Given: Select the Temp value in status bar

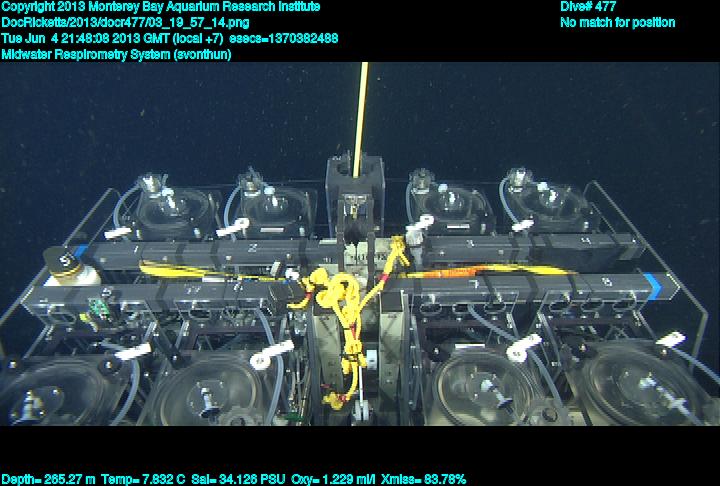Looking at the screenshot, I should coord(144,479).
